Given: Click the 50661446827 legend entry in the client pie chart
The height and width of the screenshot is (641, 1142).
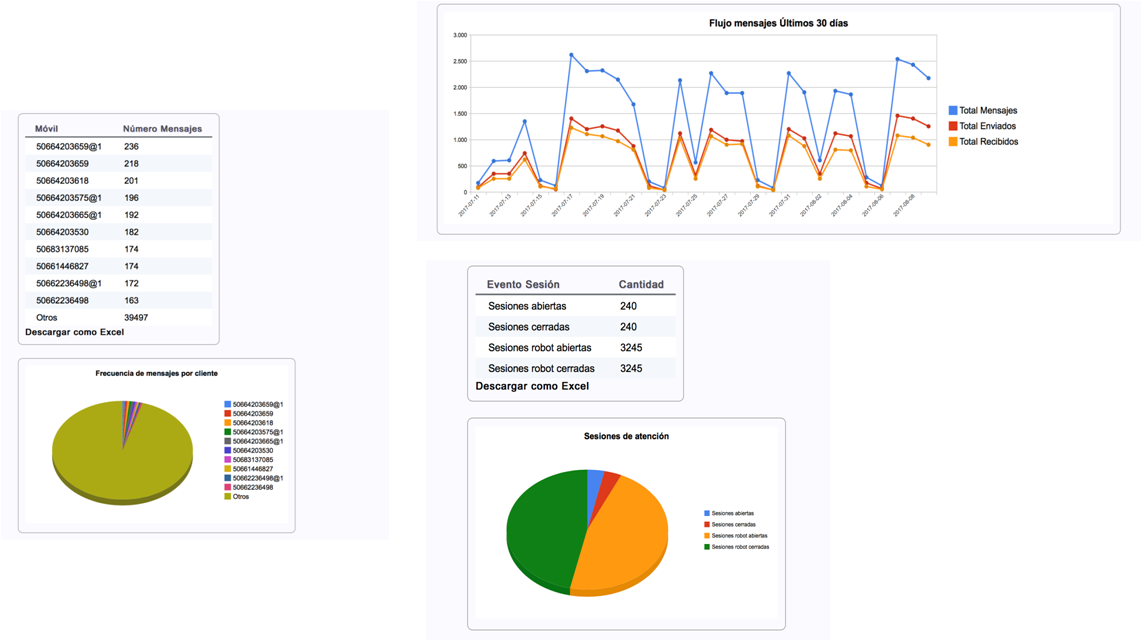Looking at the screenshot, I should pyautogui.click(x=252, y=469).
